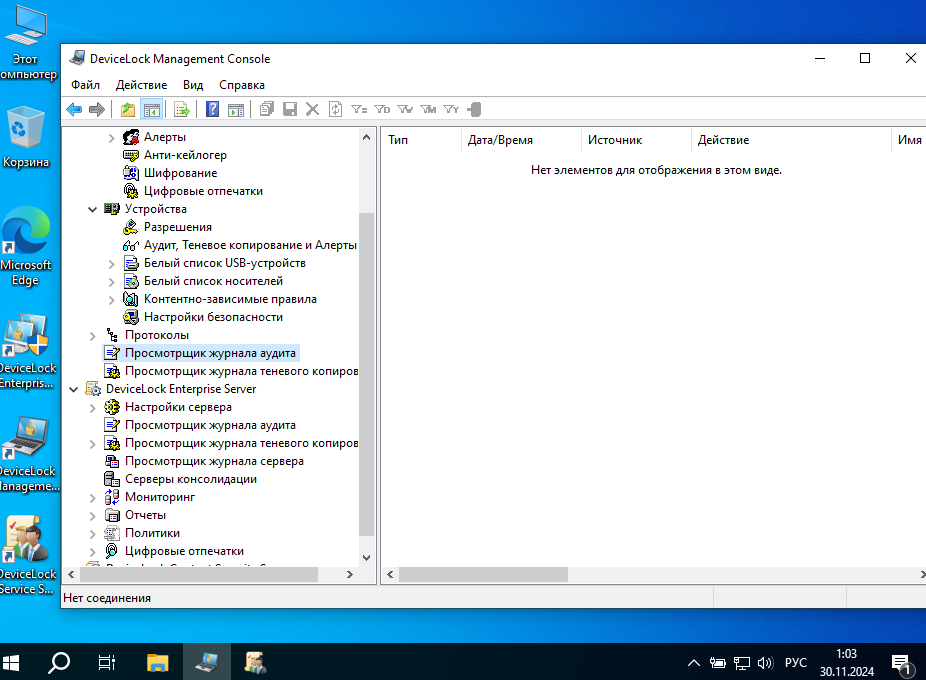926x680 pixels.
Task: Expand the Политики tree node
Action: [93, 533]
